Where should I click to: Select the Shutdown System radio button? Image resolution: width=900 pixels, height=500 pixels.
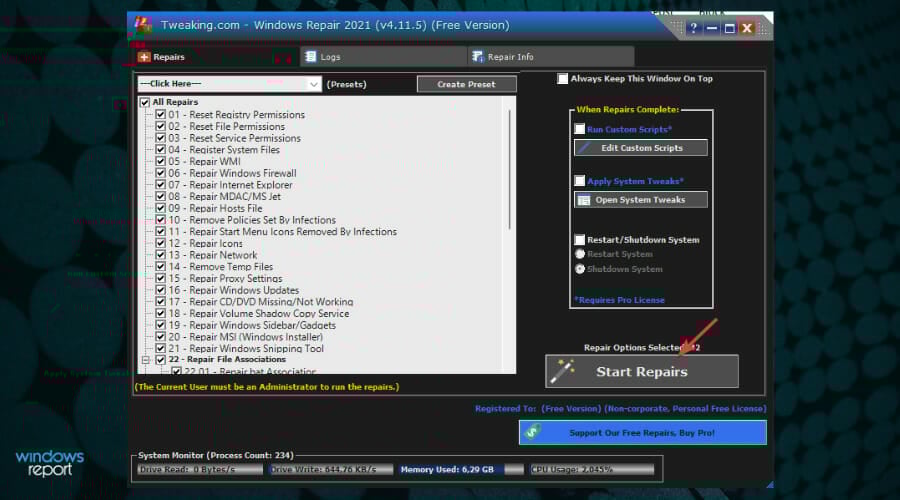(580, 269)
